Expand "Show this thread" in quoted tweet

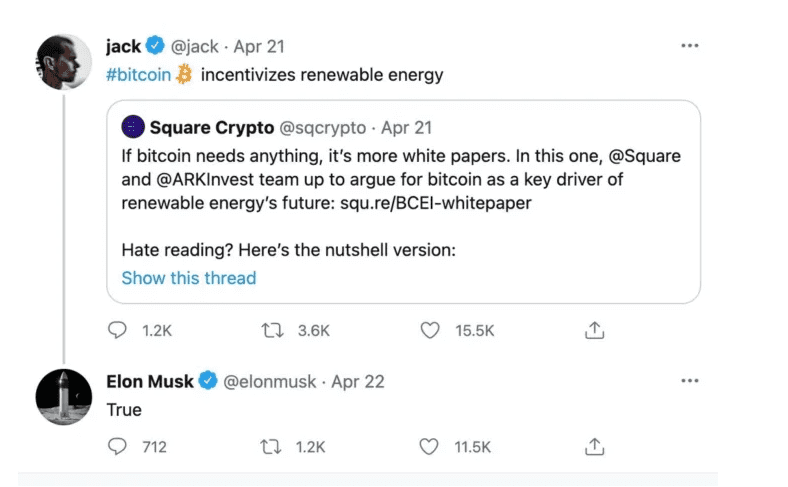188,278
